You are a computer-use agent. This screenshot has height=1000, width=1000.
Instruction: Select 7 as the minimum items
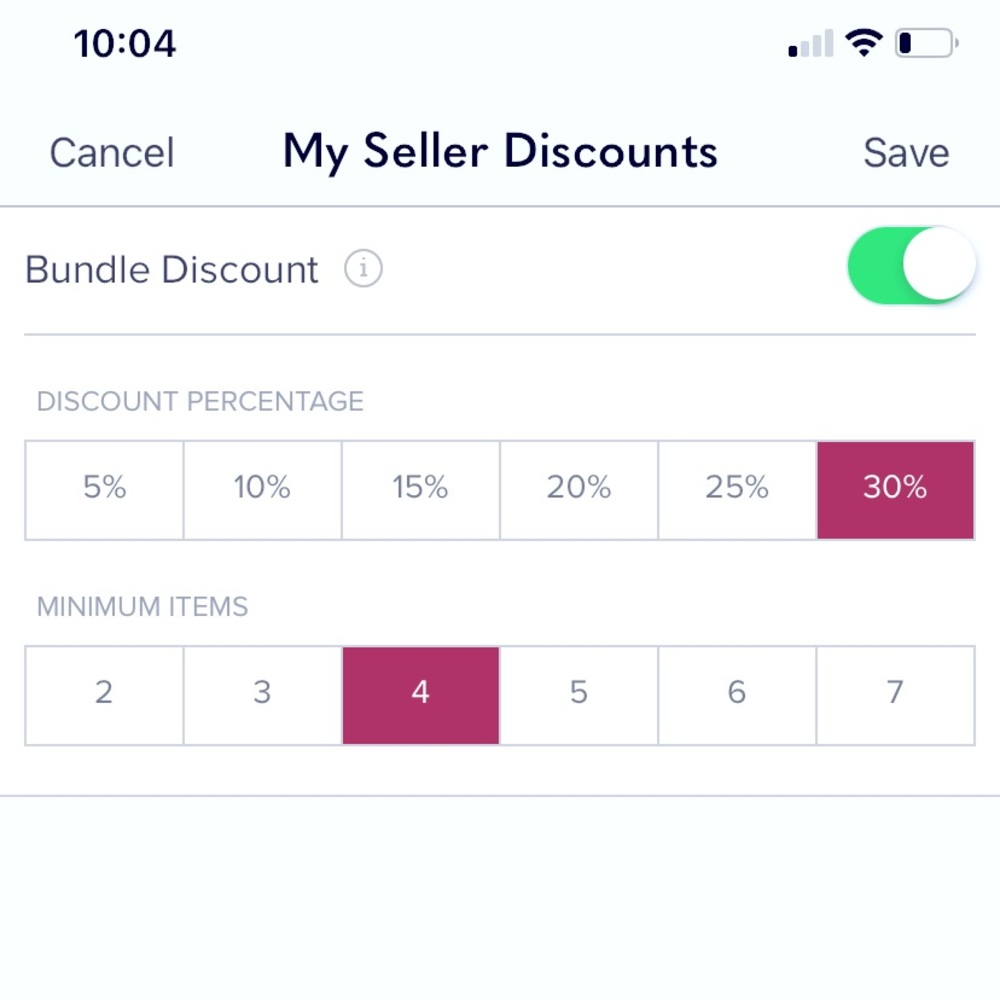click(x=895, y=694)
